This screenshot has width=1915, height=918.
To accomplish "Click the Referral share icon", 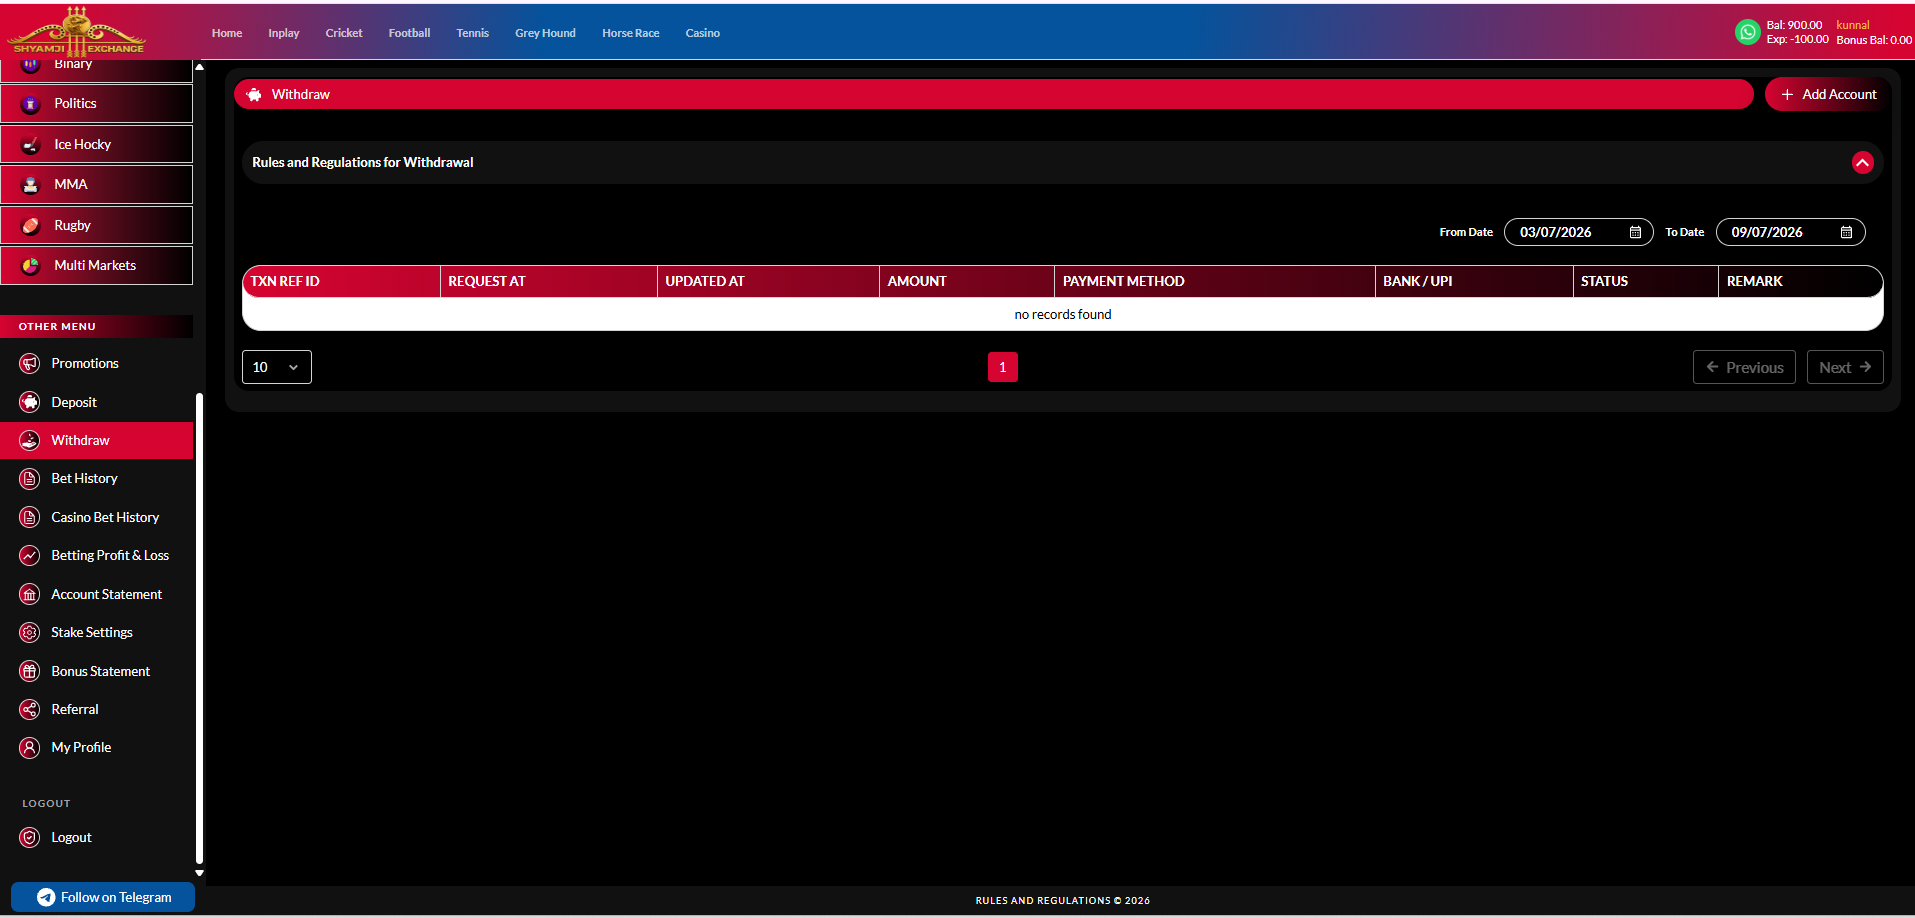I will 30,710.
